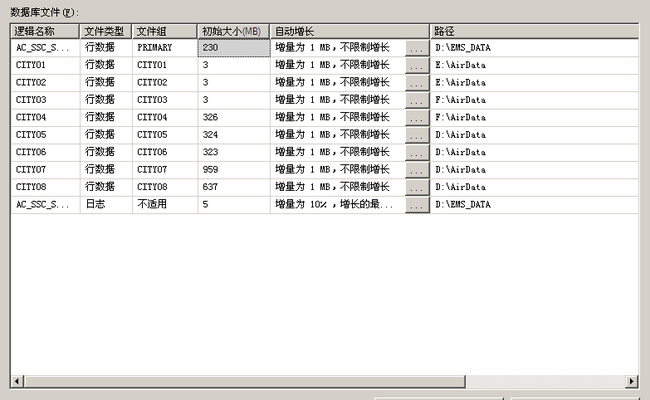The height and width of the screenshot is (400, 650).
Task: Click the 文件组 column header
Action: click(165, 32)
